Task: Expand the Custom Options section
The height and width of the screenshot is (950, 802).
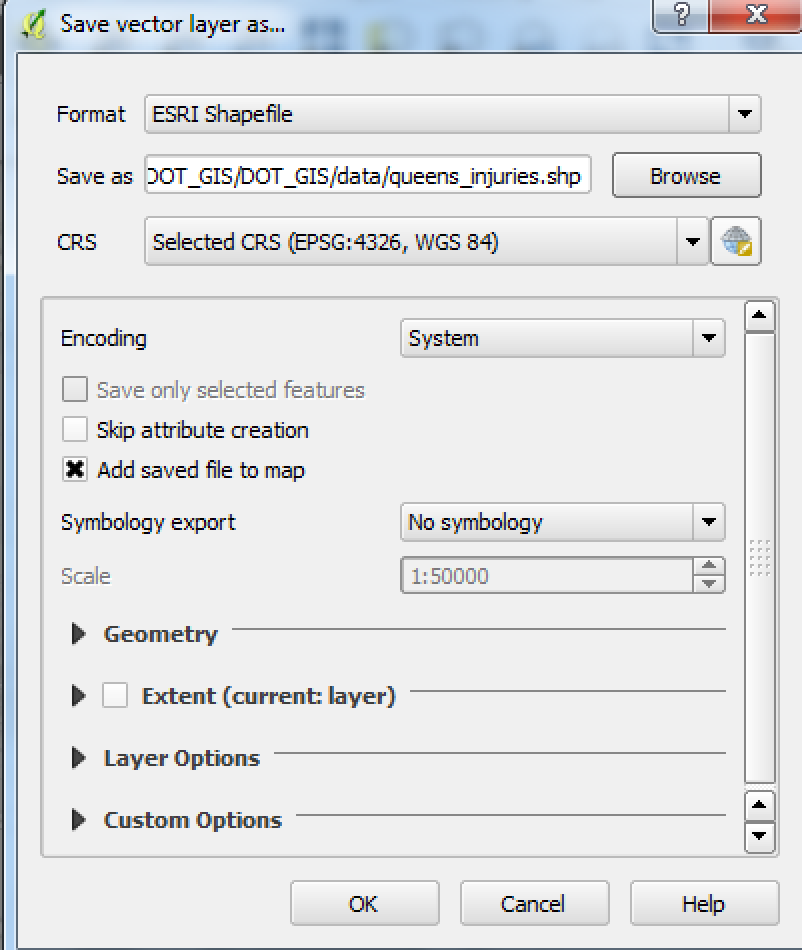Action: click(x=80, y=819)
